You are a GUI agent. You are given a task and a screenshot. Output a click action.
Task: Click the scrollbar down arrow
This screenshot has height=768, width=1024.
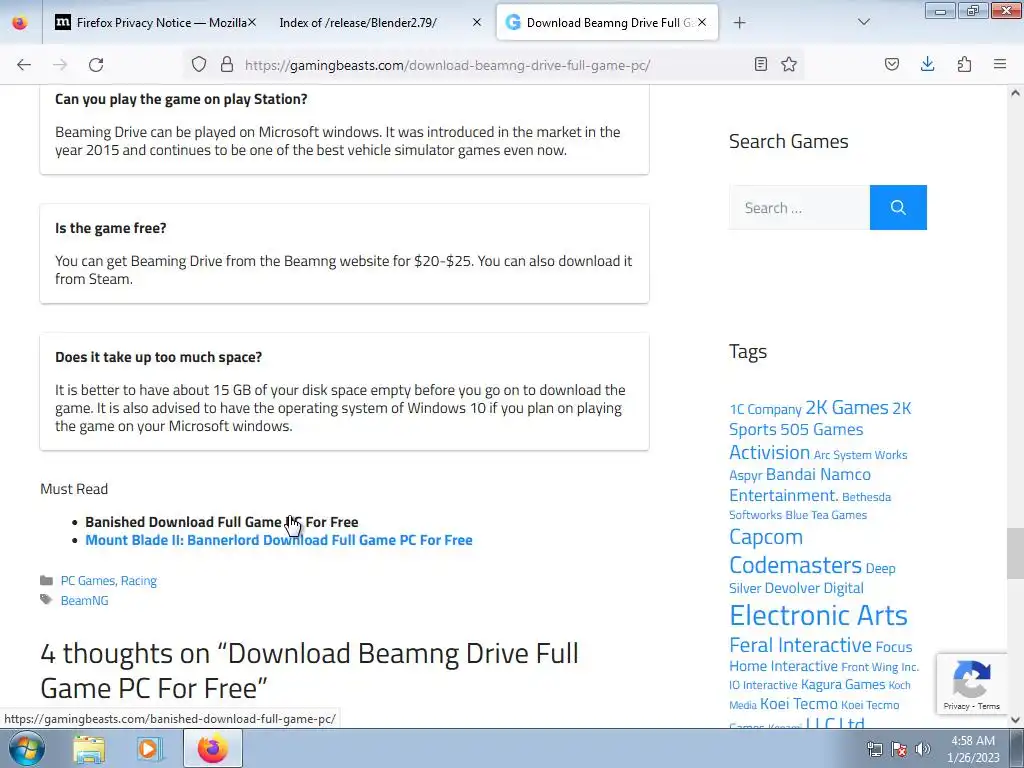pos(1015,719)
